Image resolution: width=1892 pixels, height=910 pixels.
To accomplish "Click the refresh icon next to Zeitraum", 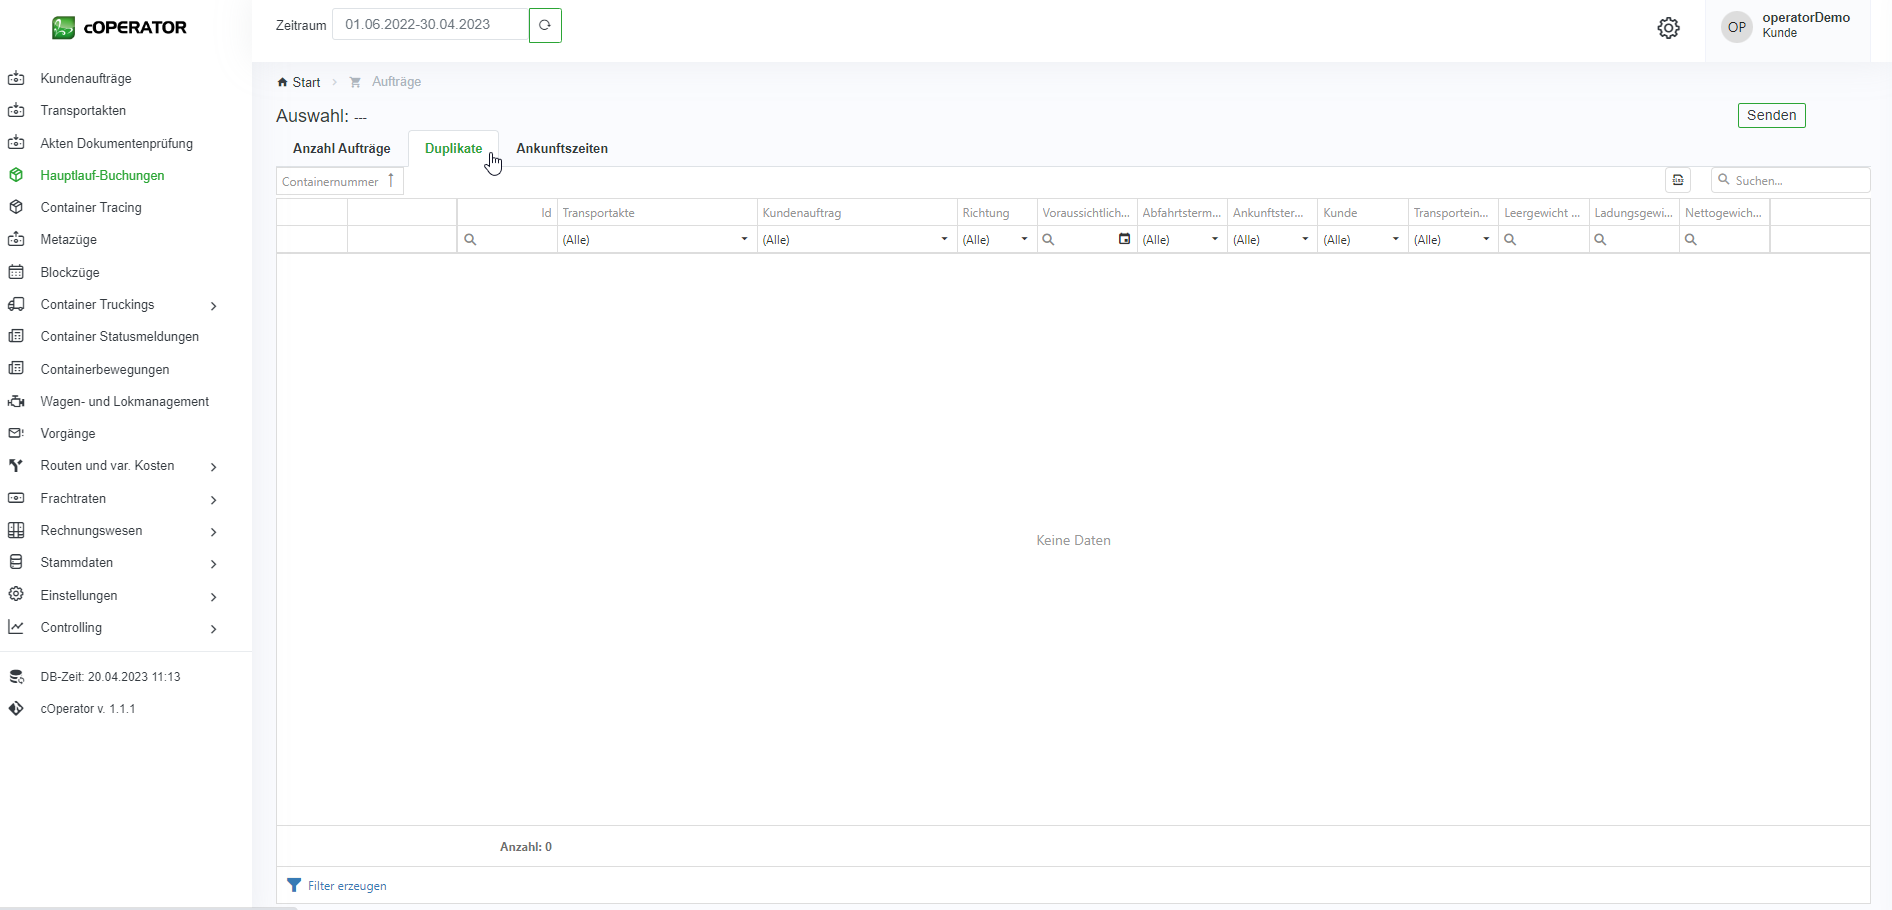I will [x=545, y=25].
